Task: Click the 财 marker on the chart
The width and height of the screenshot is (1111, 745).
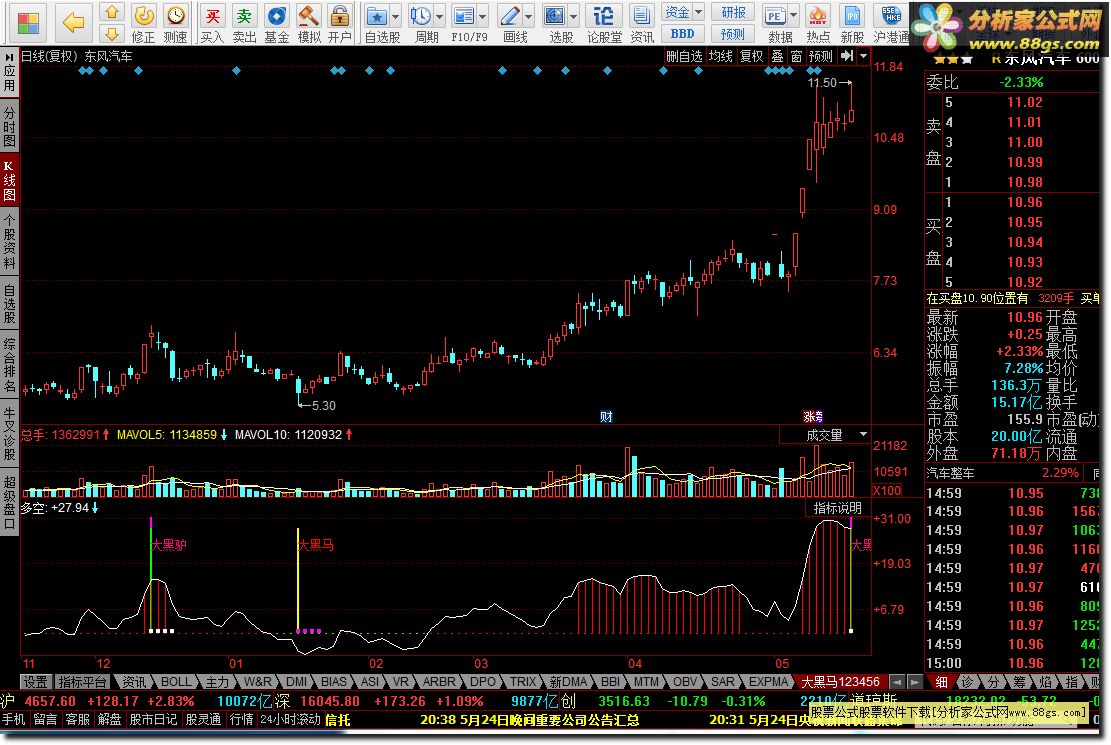Action: [606, 417]
